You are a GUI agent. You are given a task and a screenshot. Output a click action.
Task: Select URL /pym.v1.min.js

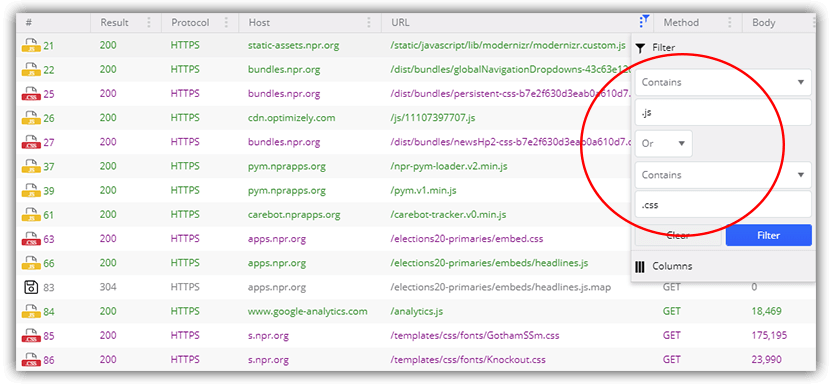423,191
